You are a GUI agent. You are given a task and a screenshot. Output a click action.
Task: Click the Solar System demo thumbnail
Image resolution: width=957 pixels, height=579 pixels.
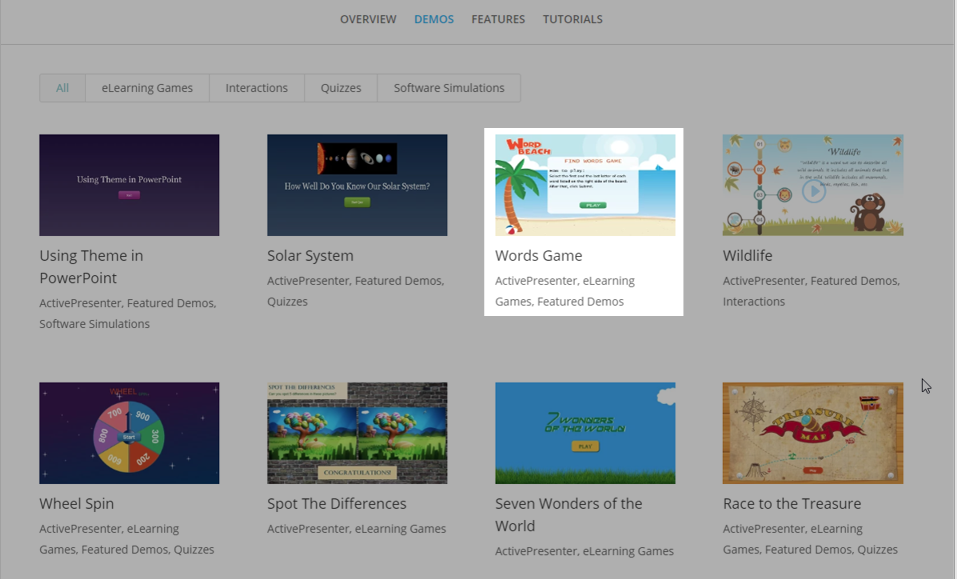point(357,185)
